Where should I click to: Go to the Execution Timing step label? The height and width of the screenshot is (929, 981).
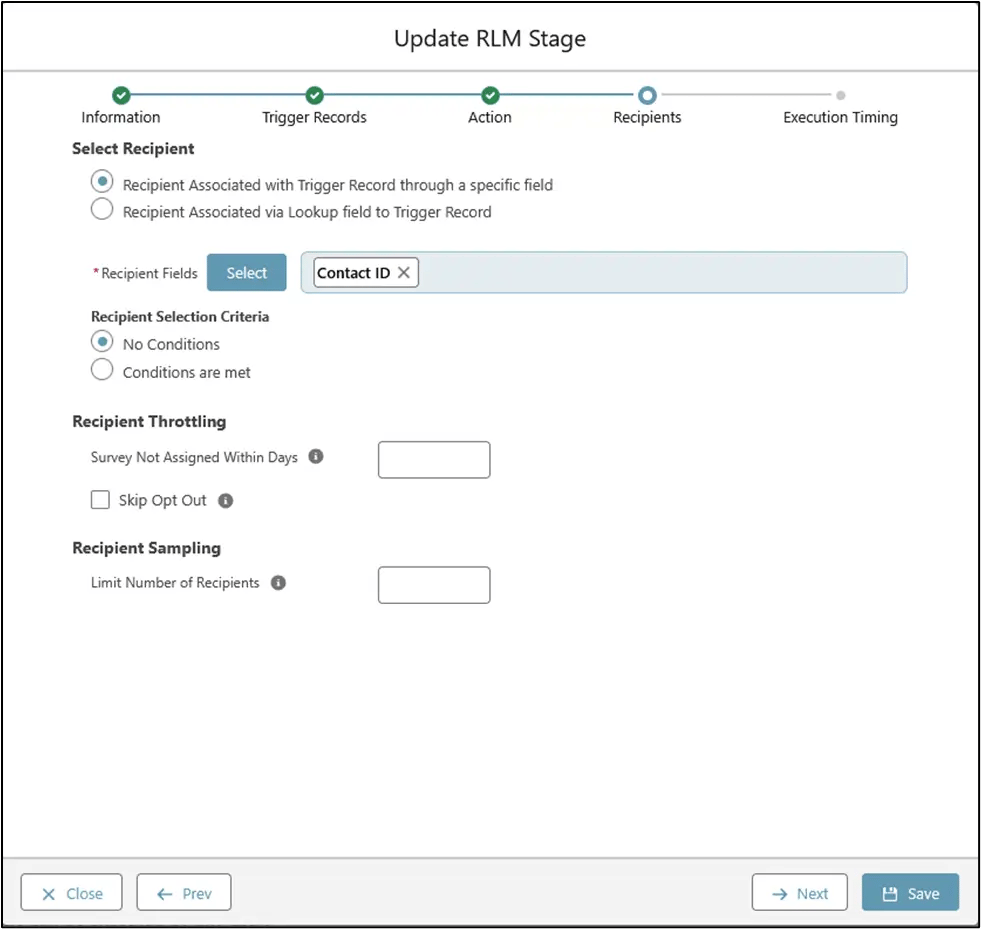(840, 118)
